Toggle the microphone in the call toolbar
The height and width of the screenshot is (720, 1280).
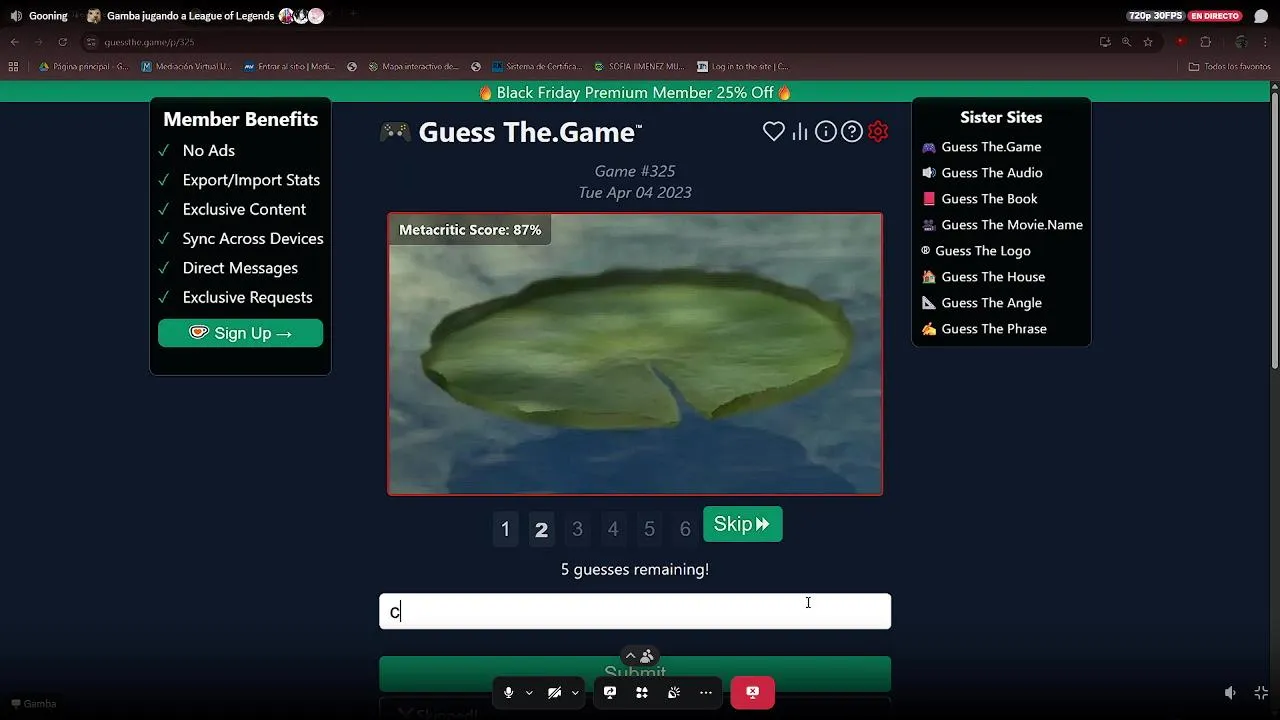coord(509,692)
